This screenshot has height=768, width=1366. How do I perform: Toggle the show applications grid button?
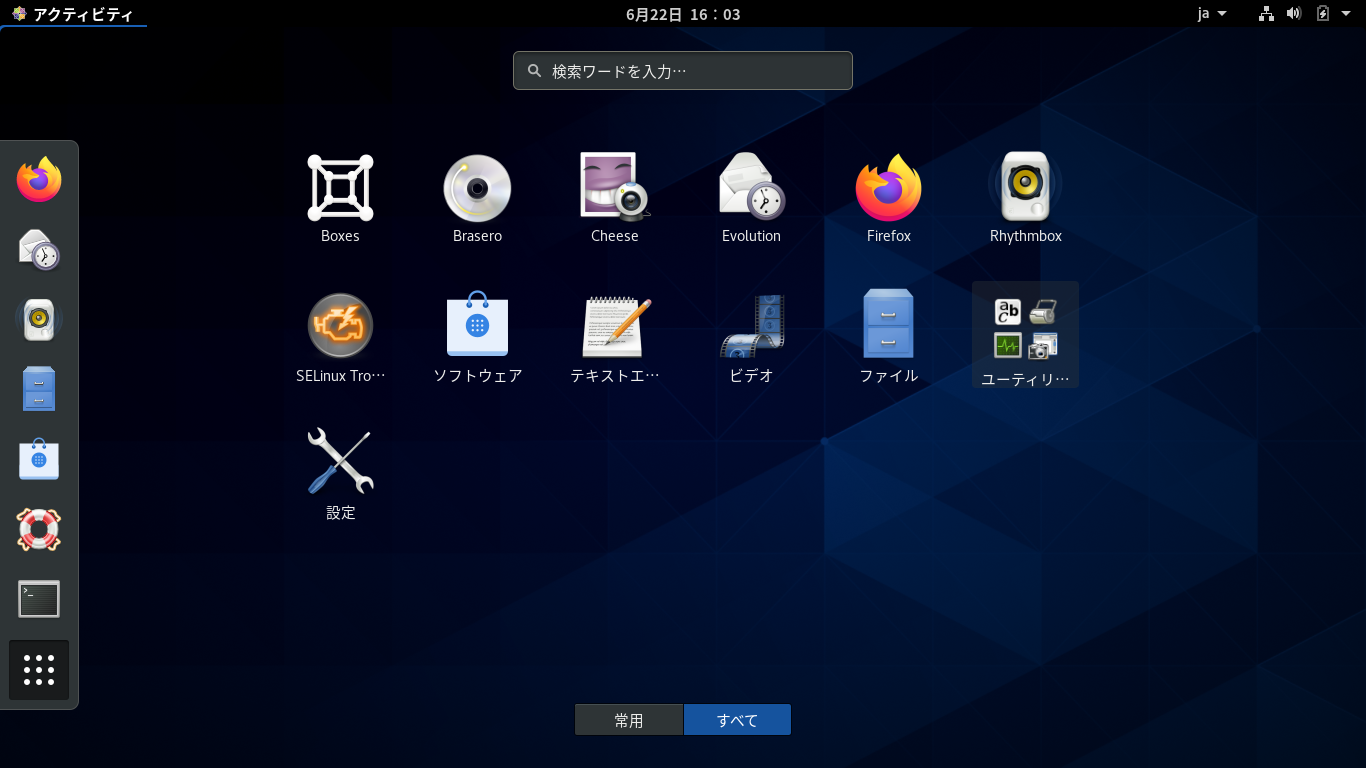[39, 670]
